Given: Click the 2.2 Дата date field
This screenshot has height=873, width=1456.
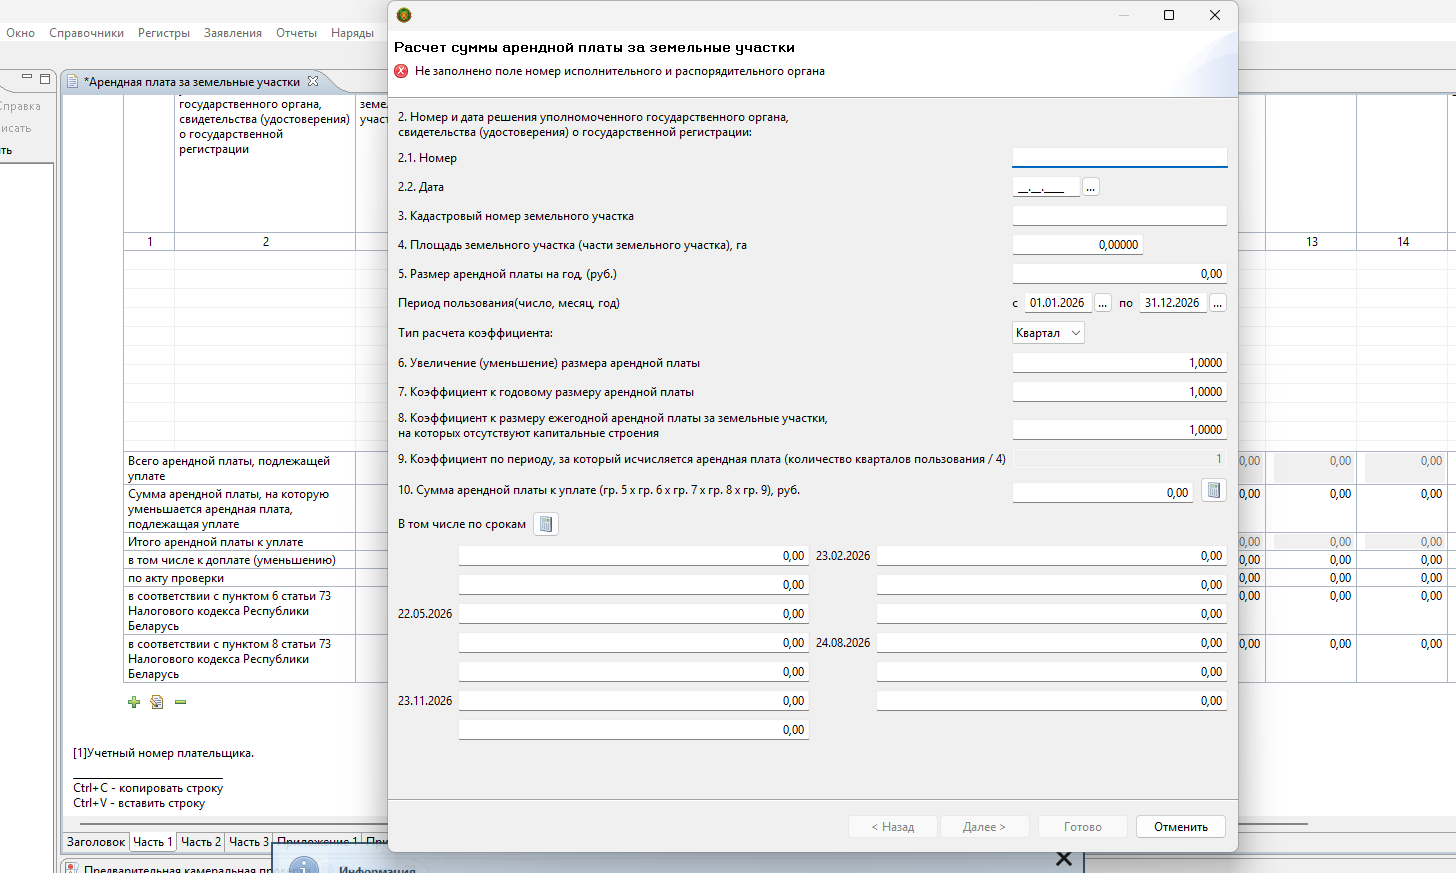Looking at the screenshot, I should (1046, 187).
